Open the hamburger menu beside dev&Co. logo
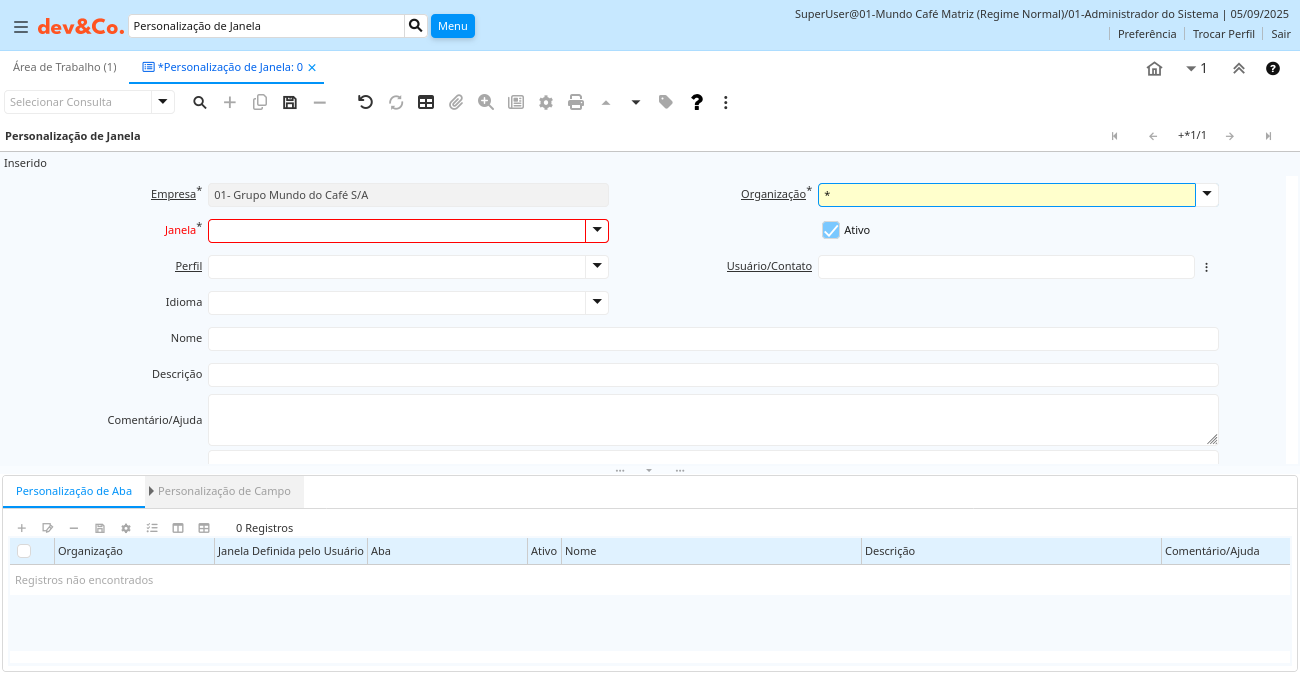 [x=21, y=27]
